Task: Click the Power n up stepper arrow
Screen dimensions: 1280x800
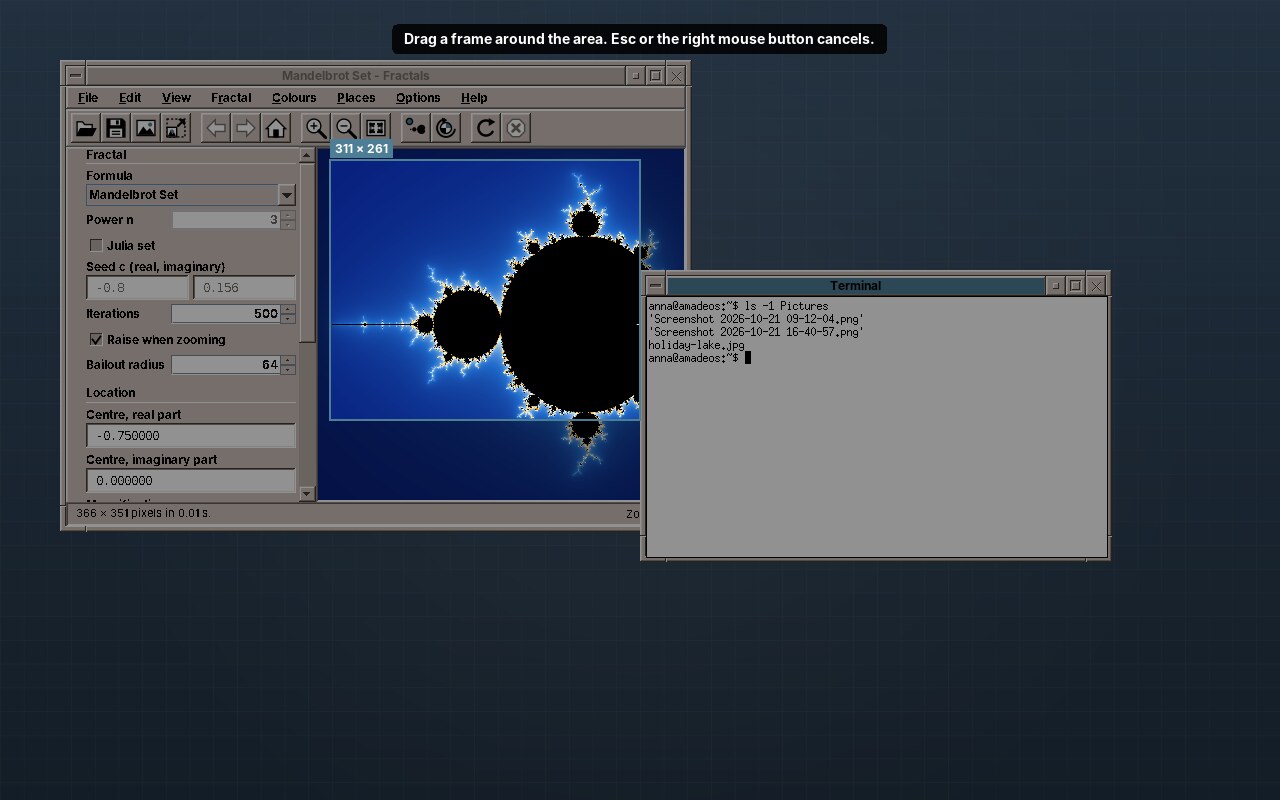Action: (288, 215)
